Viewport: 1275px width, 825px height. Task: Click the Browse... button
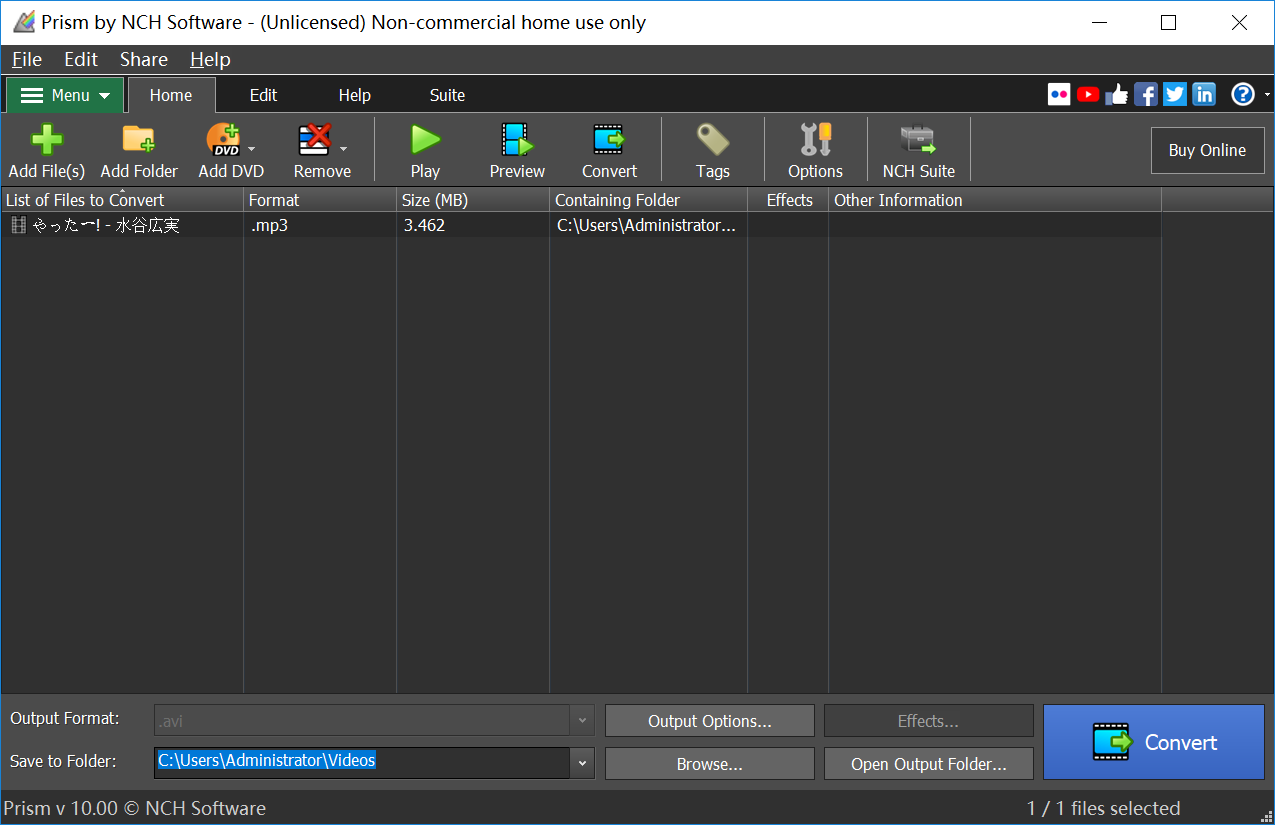pos(710,764)
